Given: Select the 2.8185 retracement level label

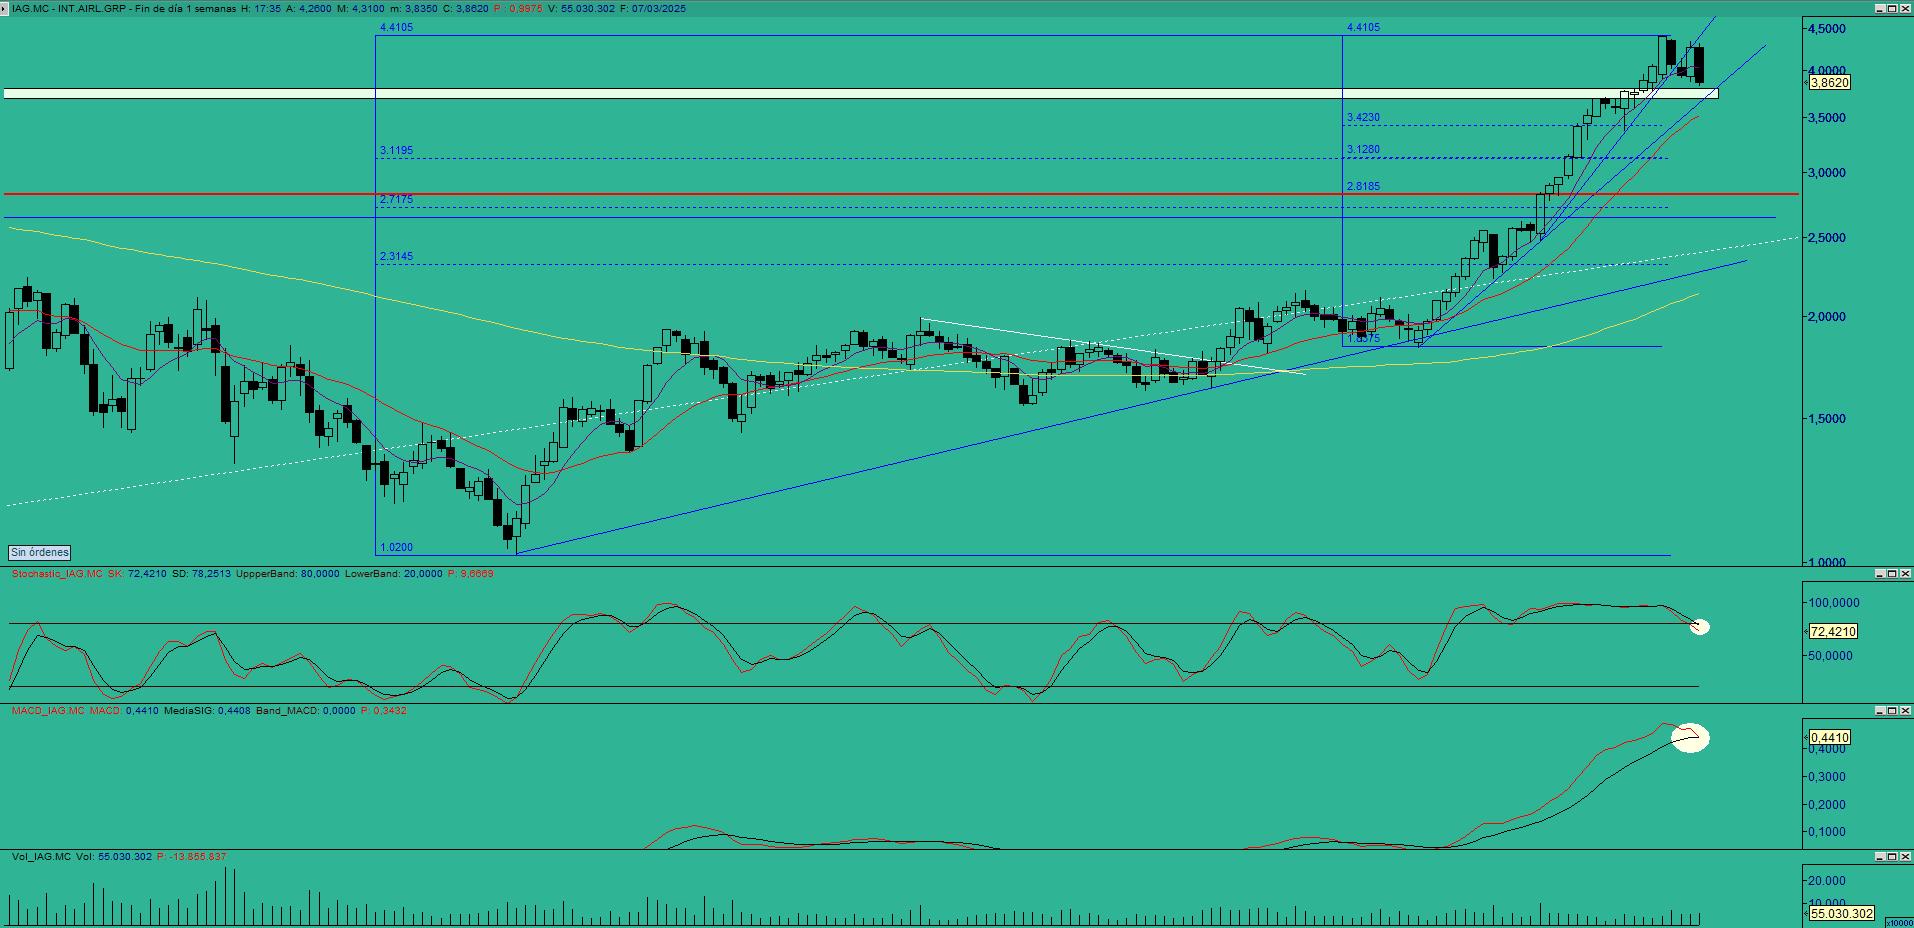Looking at the screenshot, I should [x=1363, y=187].
